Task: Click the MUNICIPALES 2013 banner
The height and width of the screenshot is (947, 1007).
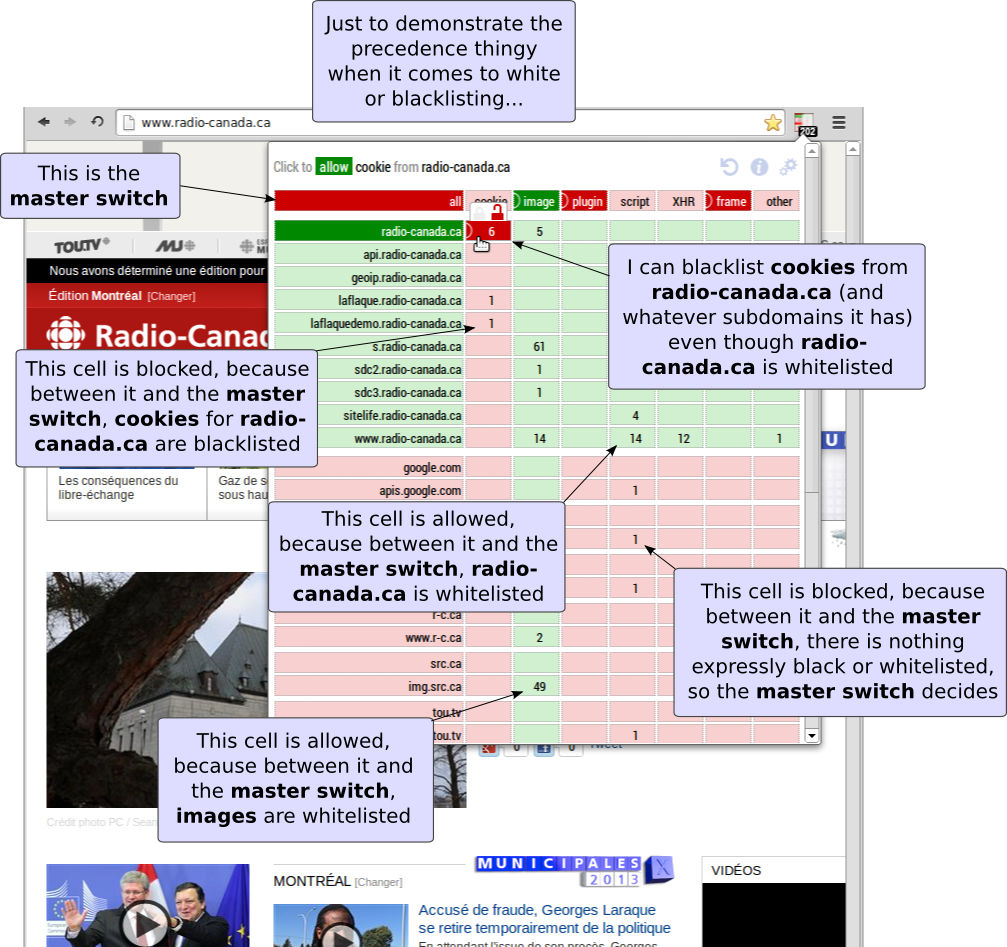Action: click(x=574, y=871)
